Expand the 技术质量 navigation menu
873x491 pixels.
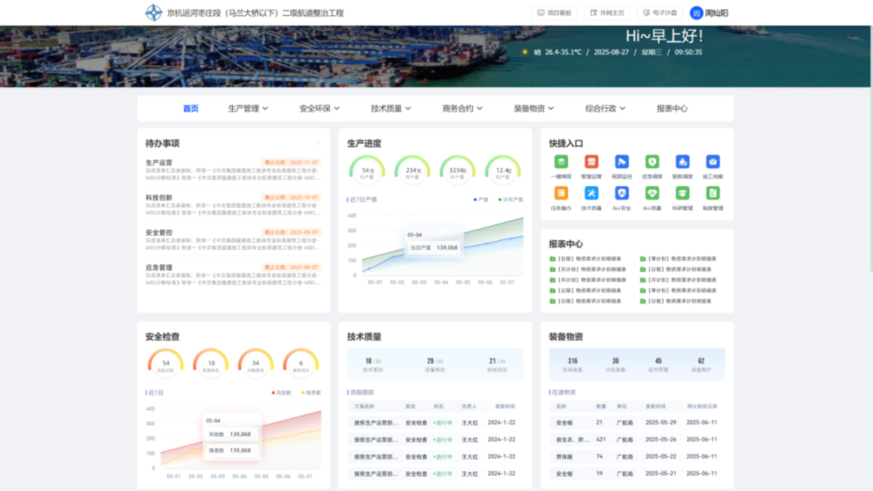coord(391,109)
